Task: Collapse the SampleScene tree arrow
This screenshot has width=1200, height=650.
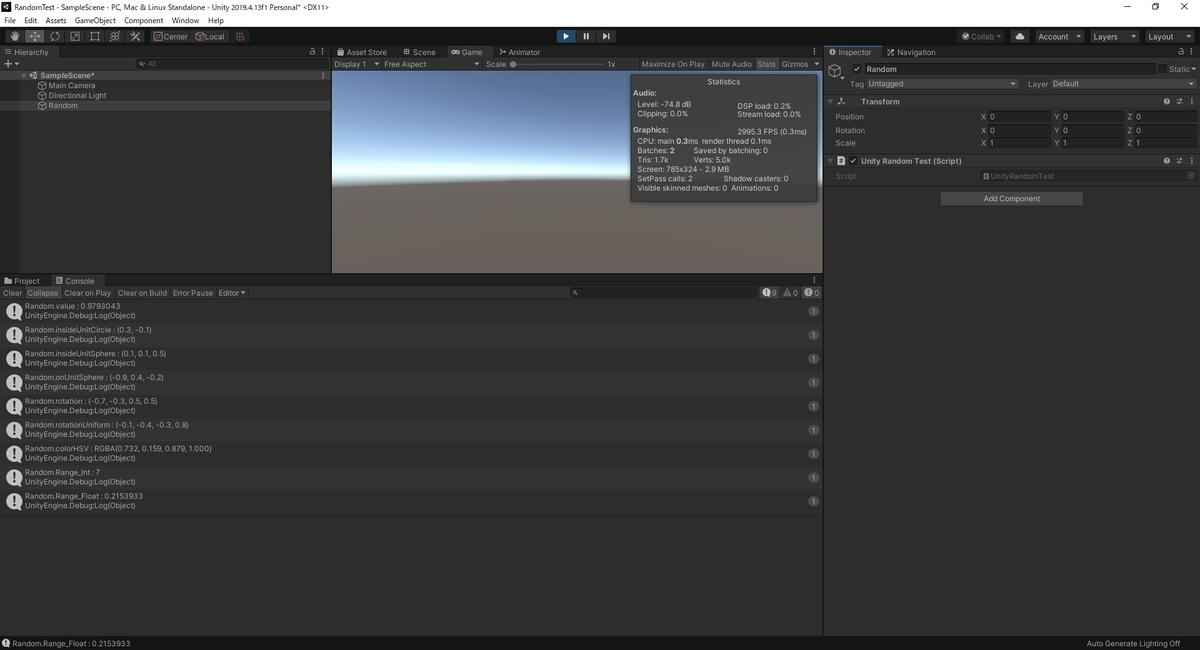Action: [24, 75]
